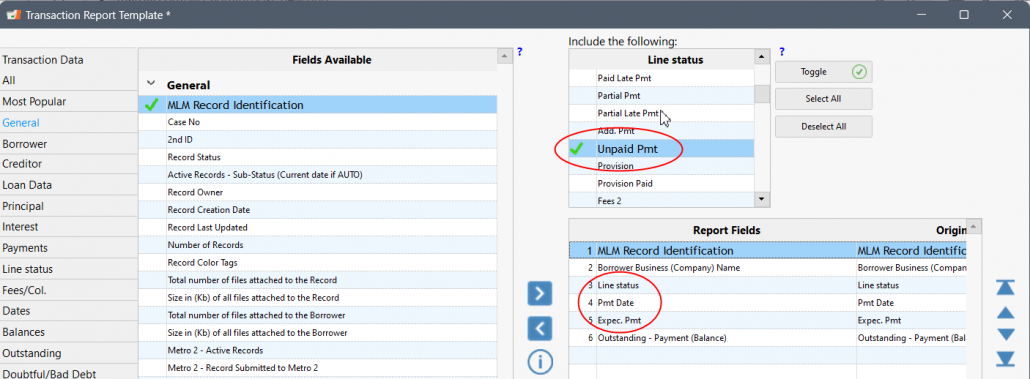Remove field using left arrow button
The width and height of the screenshot is (1030, 379).
pos(539,328)
